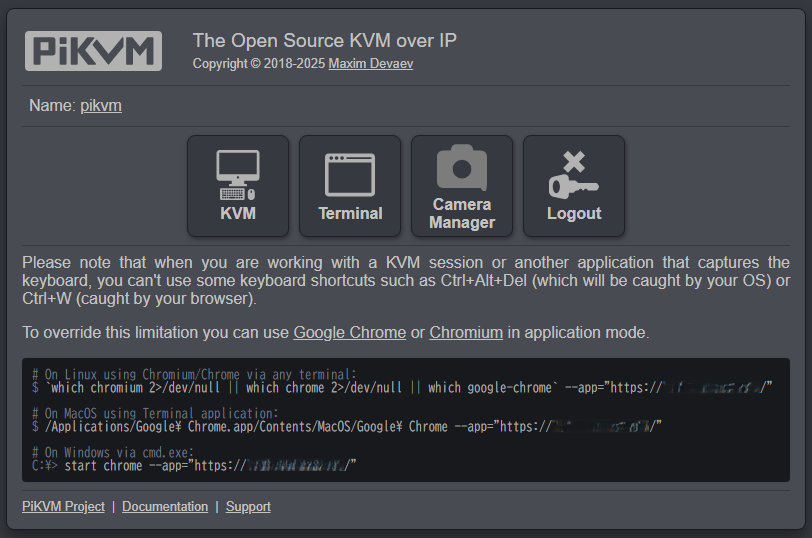Open the Camera Manager camera icon
812x538 pixels.
462,167
